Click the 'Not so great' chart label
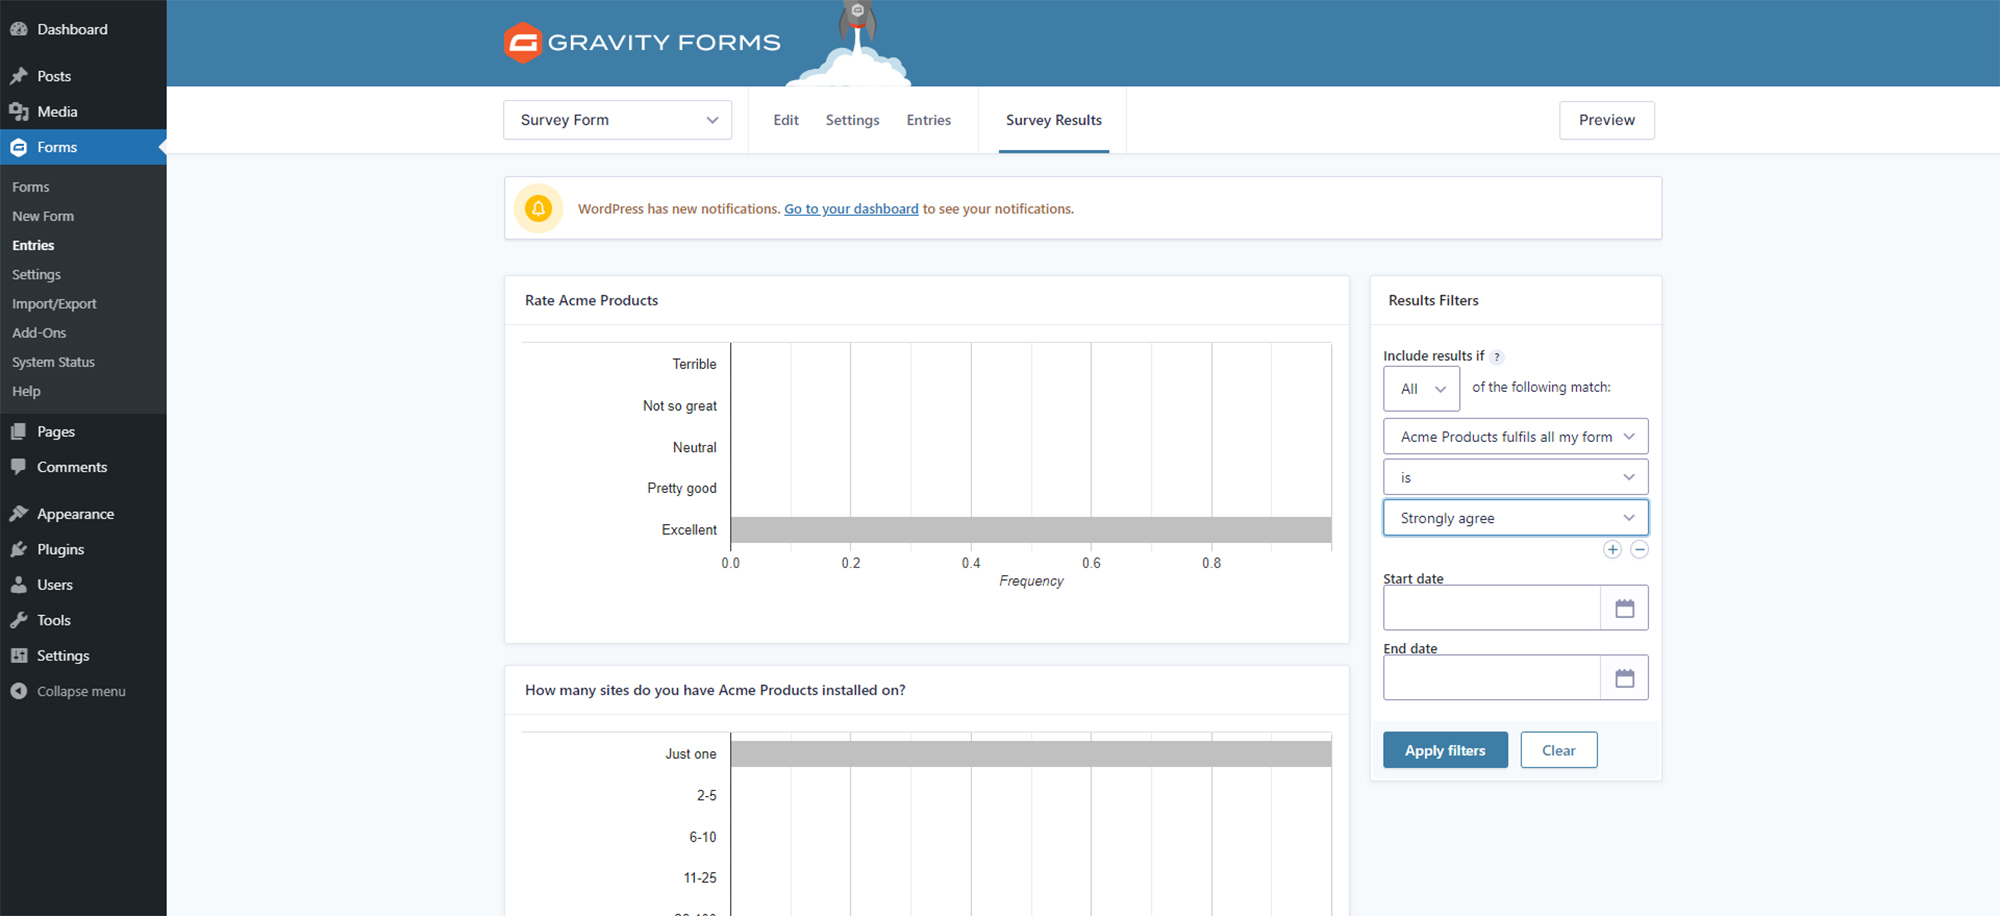The image size is (2000, 916). (679, 406)
